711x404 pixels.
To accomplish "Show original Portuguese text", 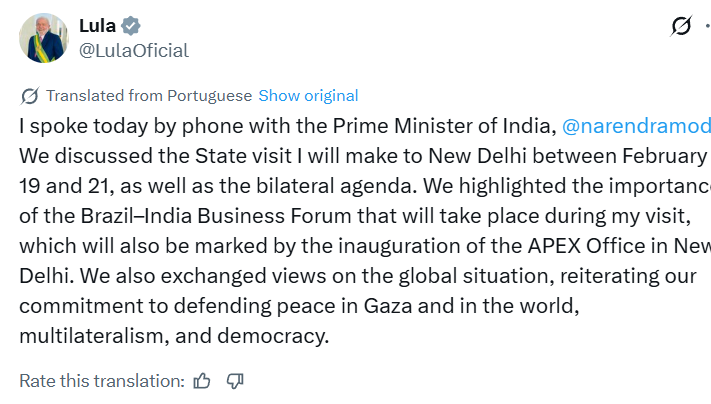I will (308, 96).
